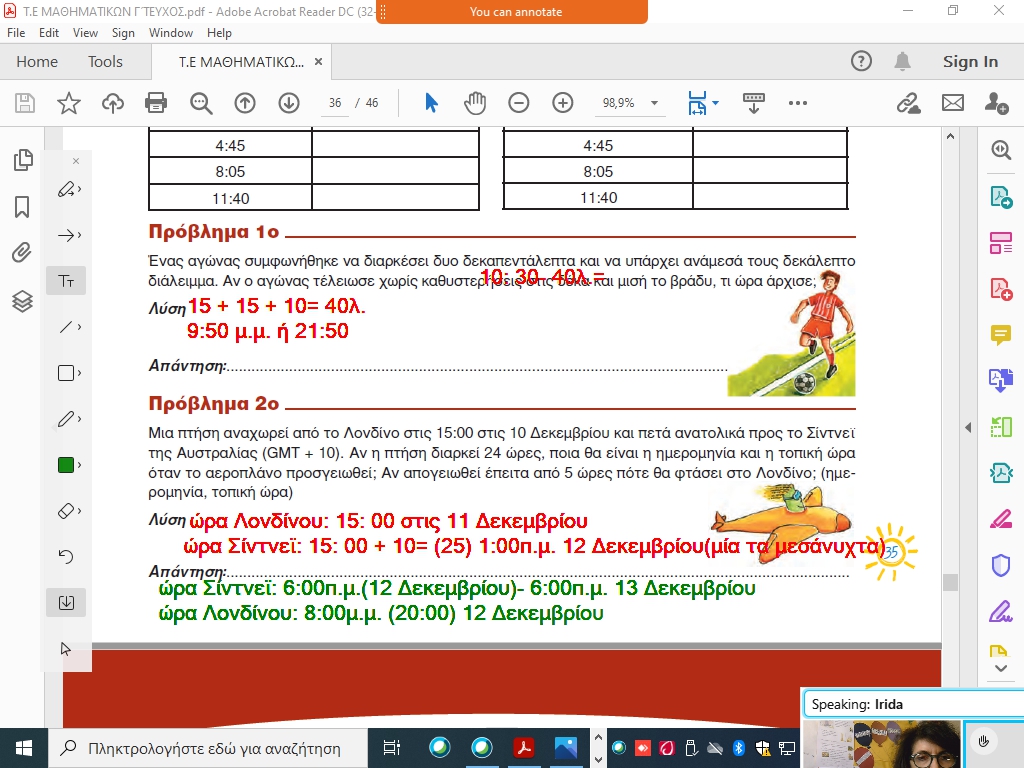This screenshot has width=1024, height=768.
Task: Open Adobe Acrobat from the taskbar
Action: (524, 747)
